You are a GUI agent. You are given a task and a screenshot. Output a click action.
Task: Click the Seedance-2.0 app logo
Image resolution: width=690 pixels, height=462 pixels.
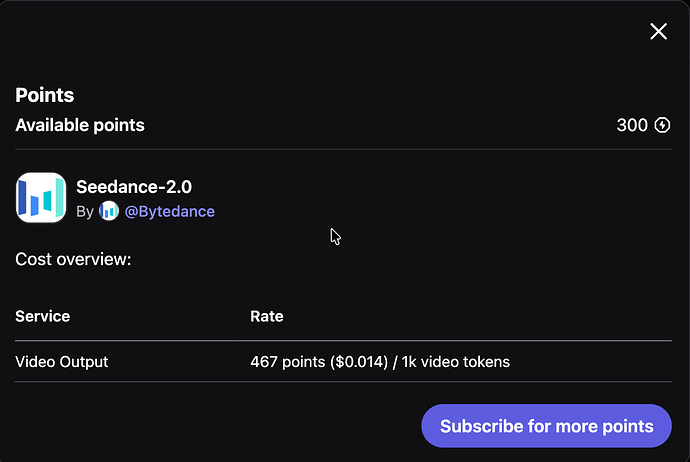coord(41,198)
